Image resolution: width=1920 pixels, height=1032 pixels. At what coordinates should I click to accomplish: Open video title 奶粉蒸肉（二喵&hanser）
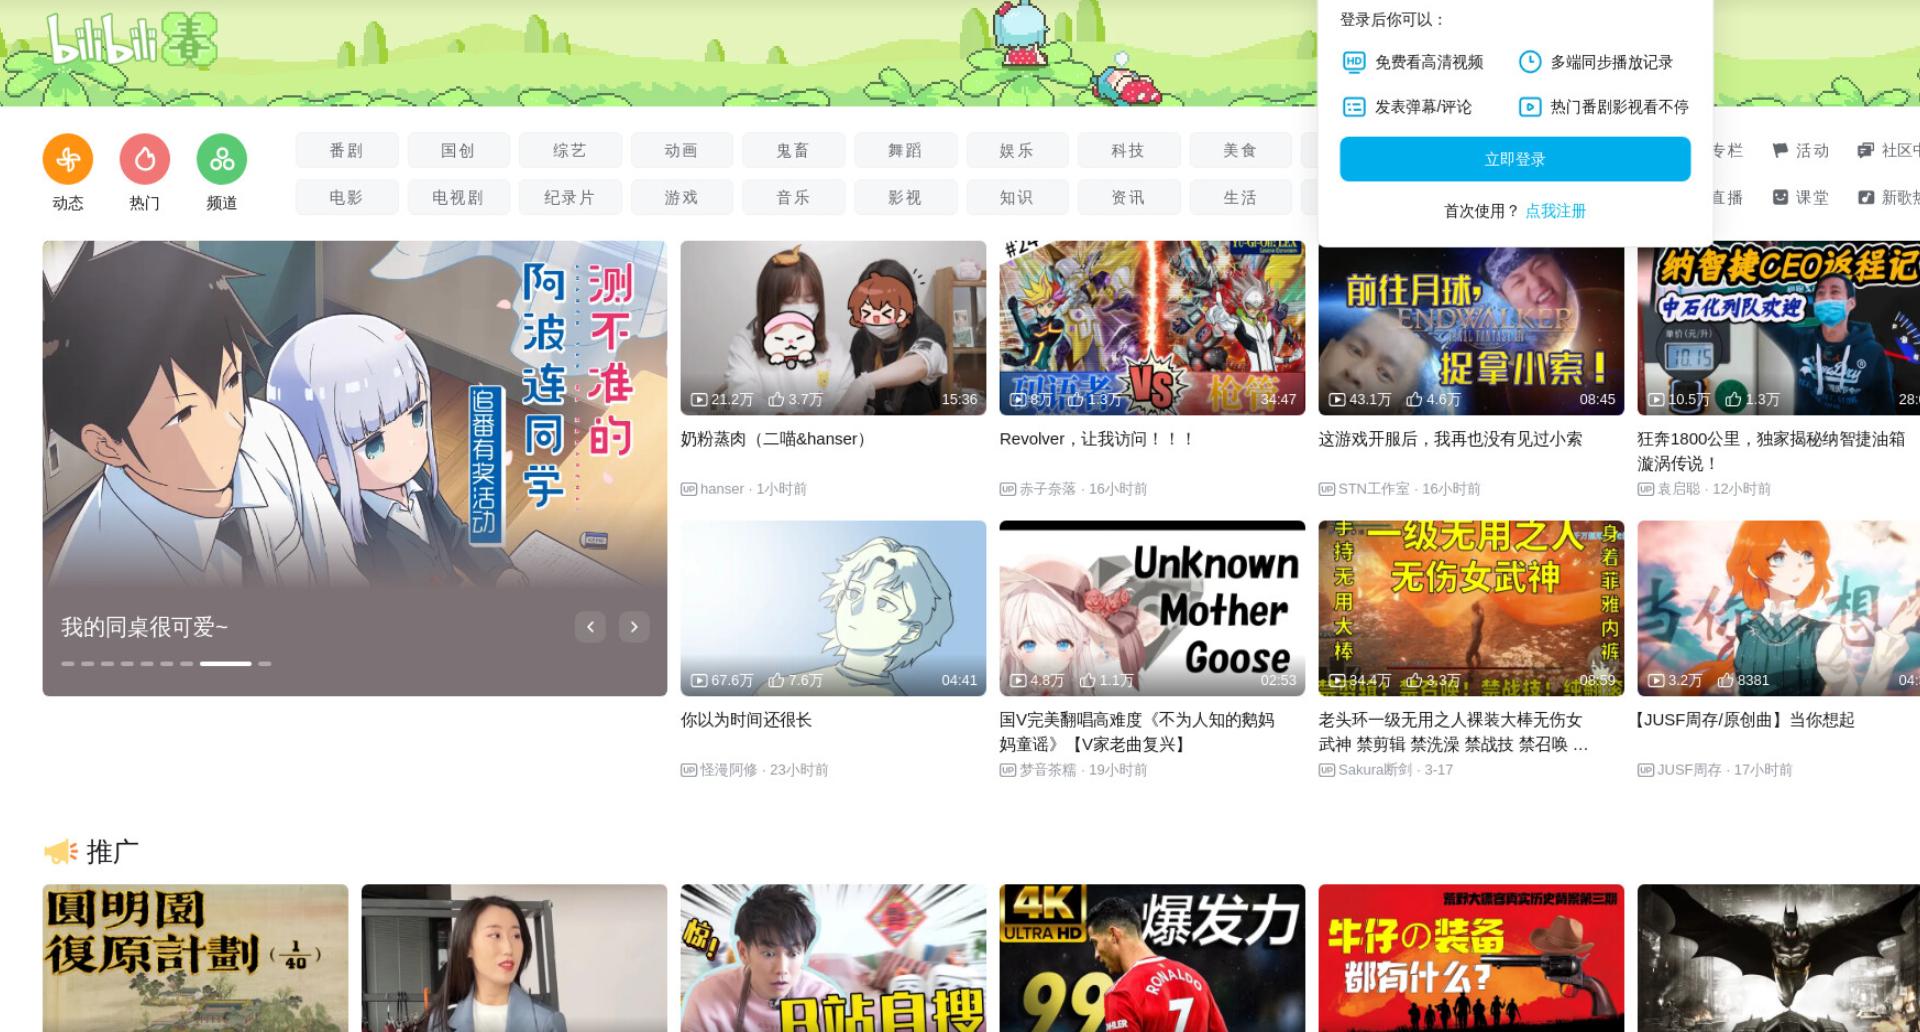[x=776, y=439]
